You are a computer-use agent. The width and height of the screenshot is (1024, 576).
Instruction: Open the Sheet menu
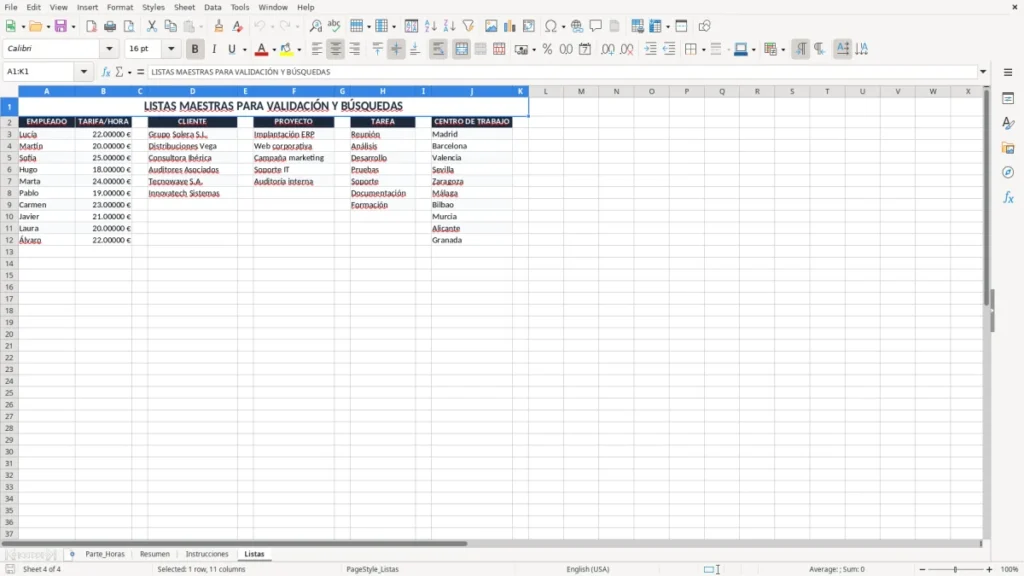pos(184,7)
